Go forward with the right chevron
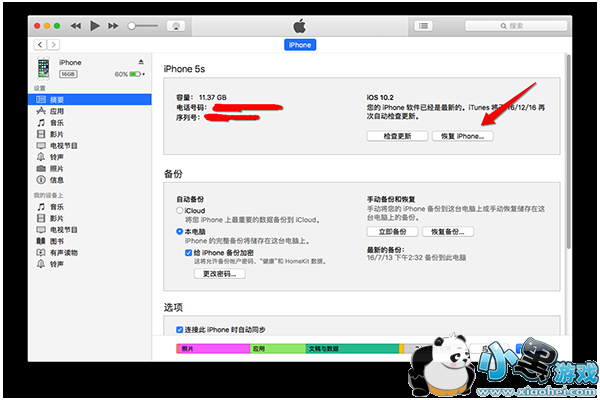Image resolution: width=600 pixels, height=400 pixels. tap(54, 45)
